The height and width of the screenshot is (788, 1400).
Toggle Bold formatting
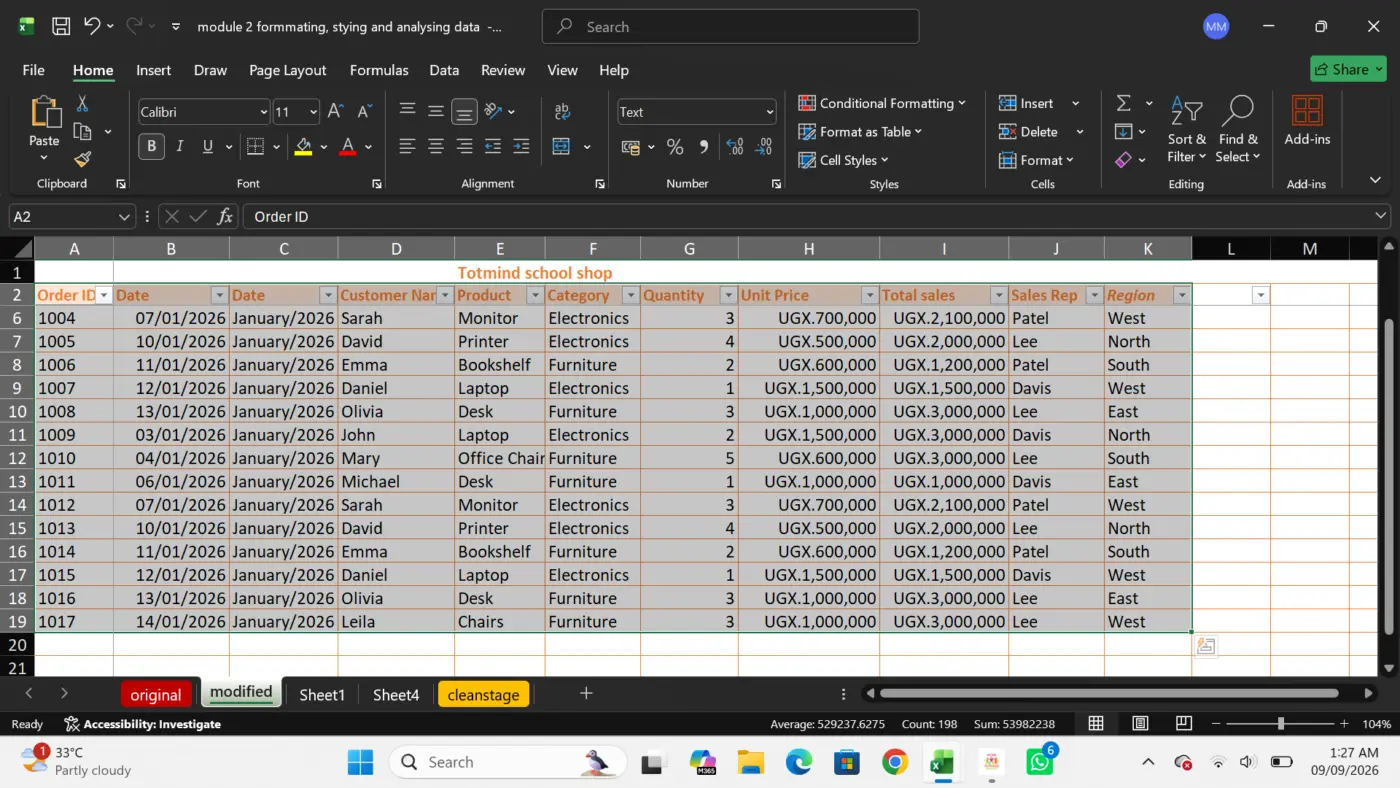[x=152, y=147]
